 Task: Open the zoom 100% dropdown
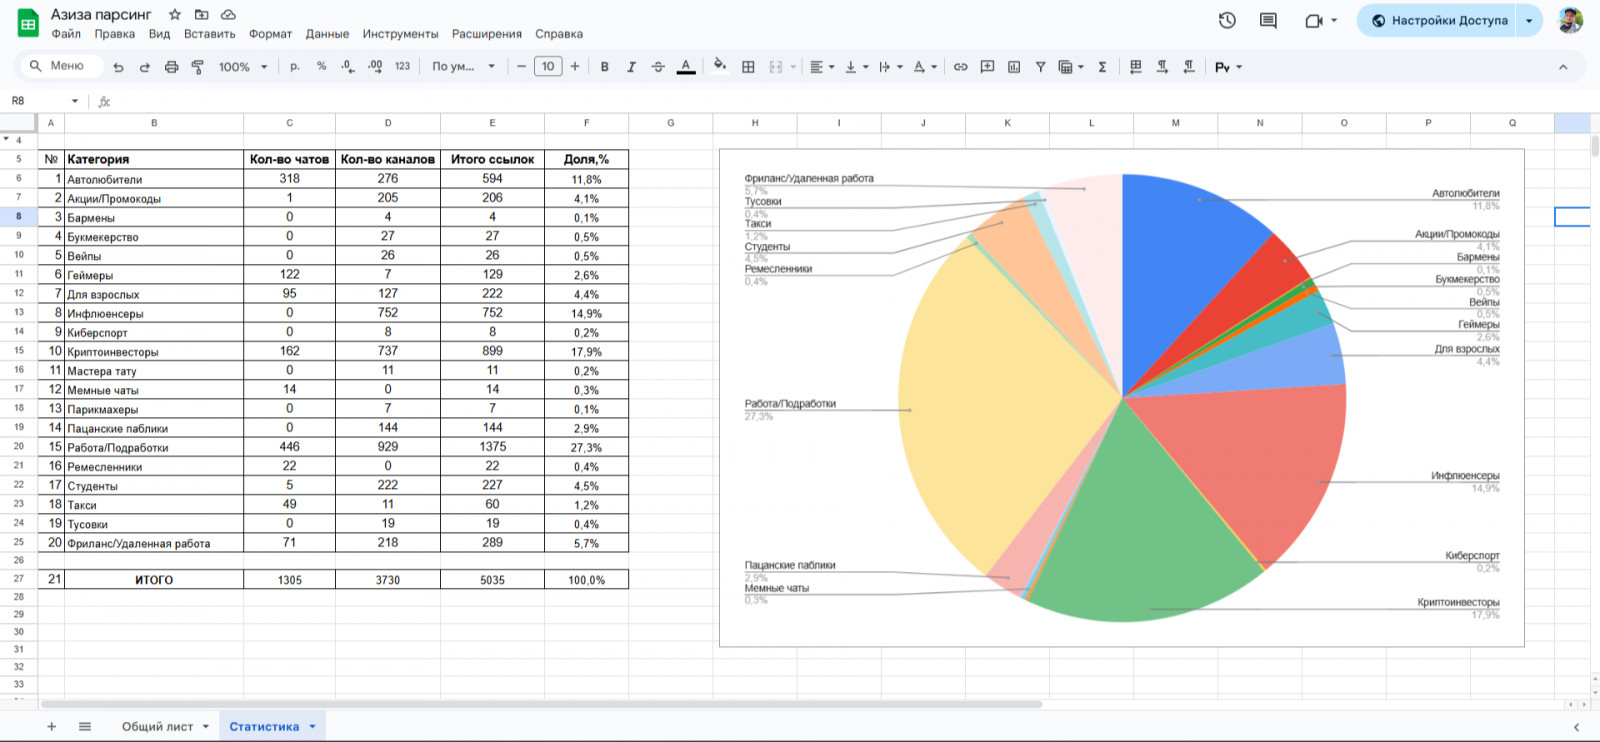(243, 67)
